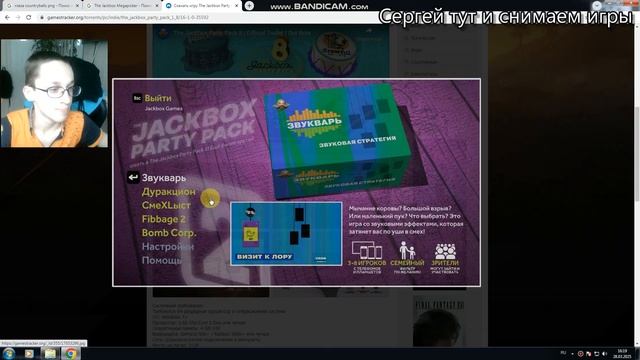Click the browser forward arrow
This screenshot has width=640, height=360.
click(x=18, y=18)
